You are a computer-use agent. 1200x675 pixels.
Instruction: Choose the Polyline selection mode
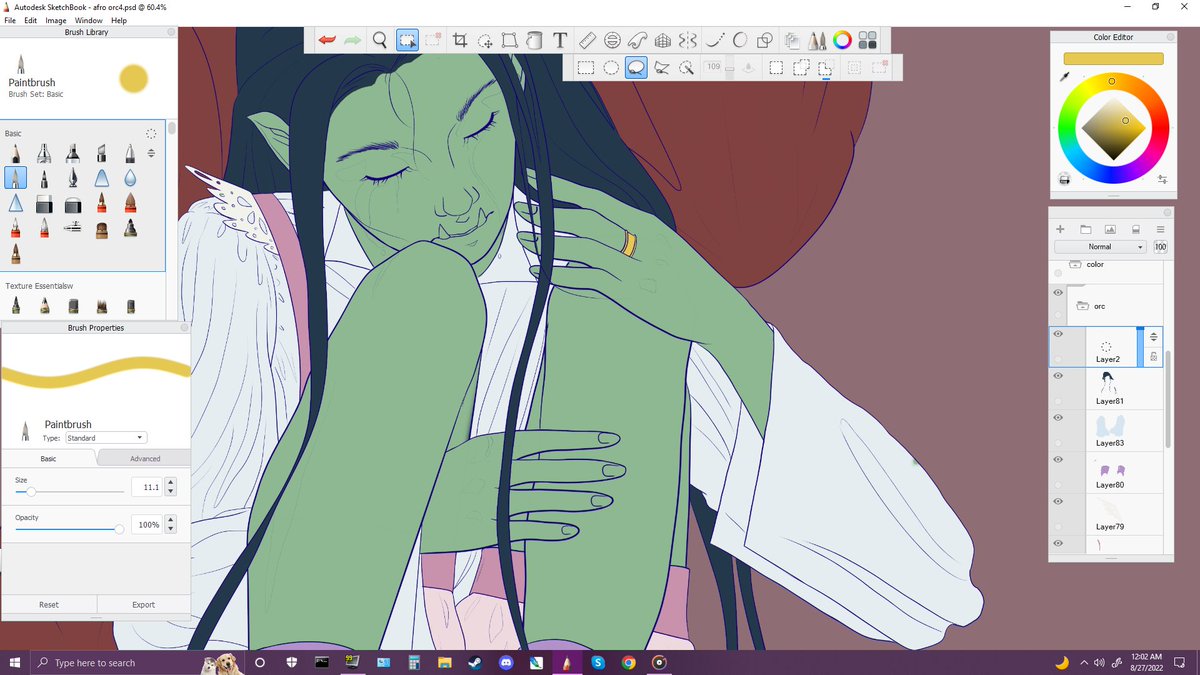pos(661,68)
